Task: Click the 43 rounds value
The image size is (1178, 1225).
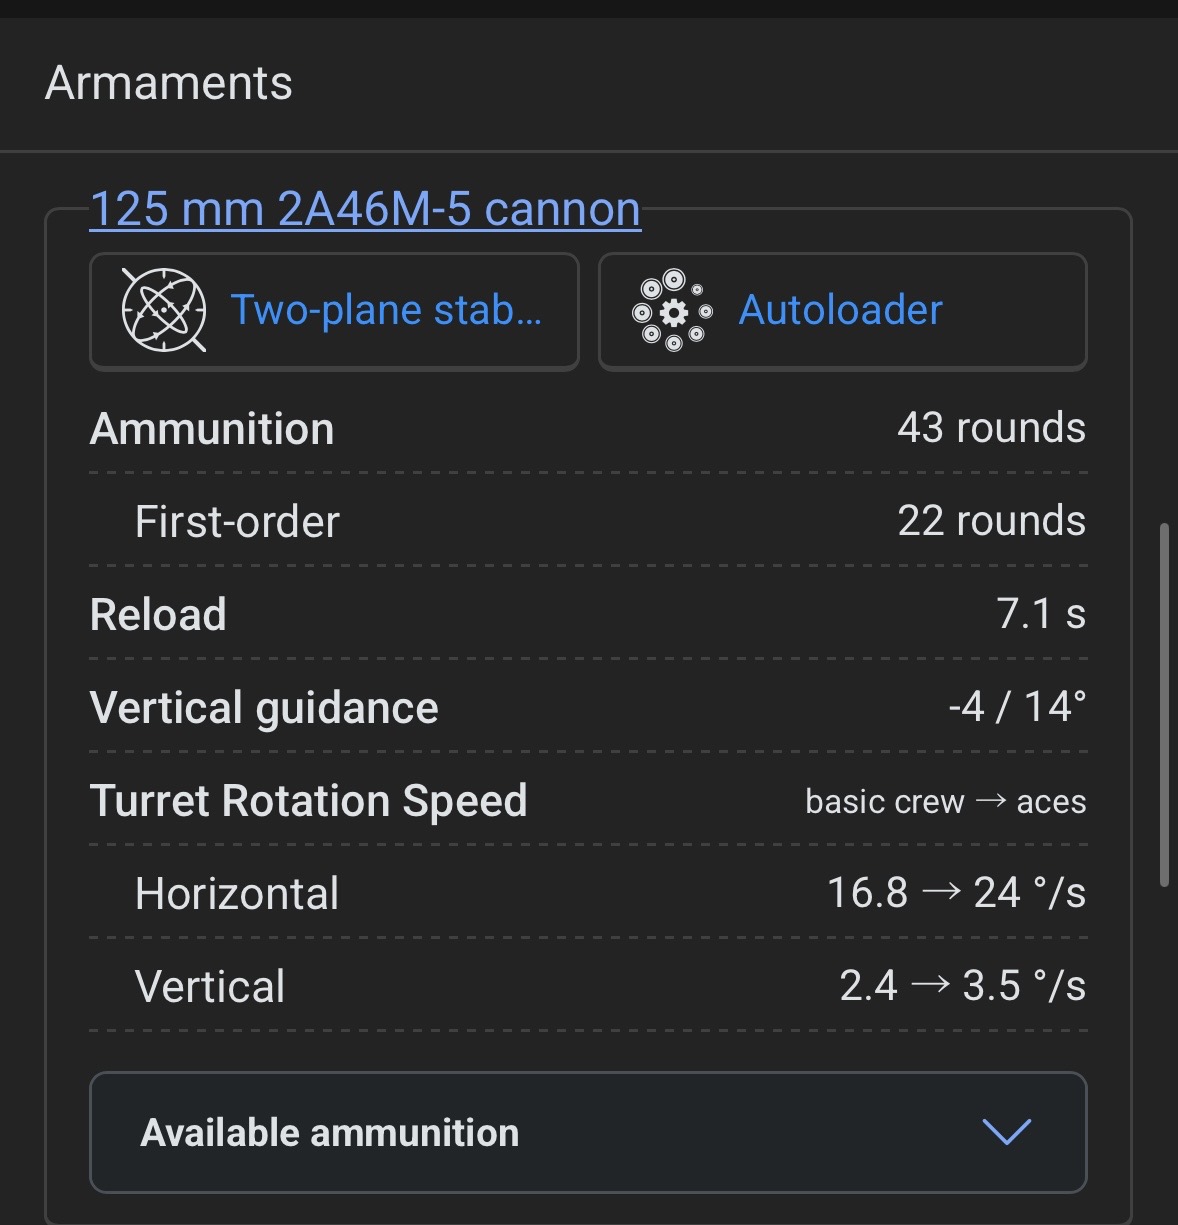Action: tap(991, 428)
